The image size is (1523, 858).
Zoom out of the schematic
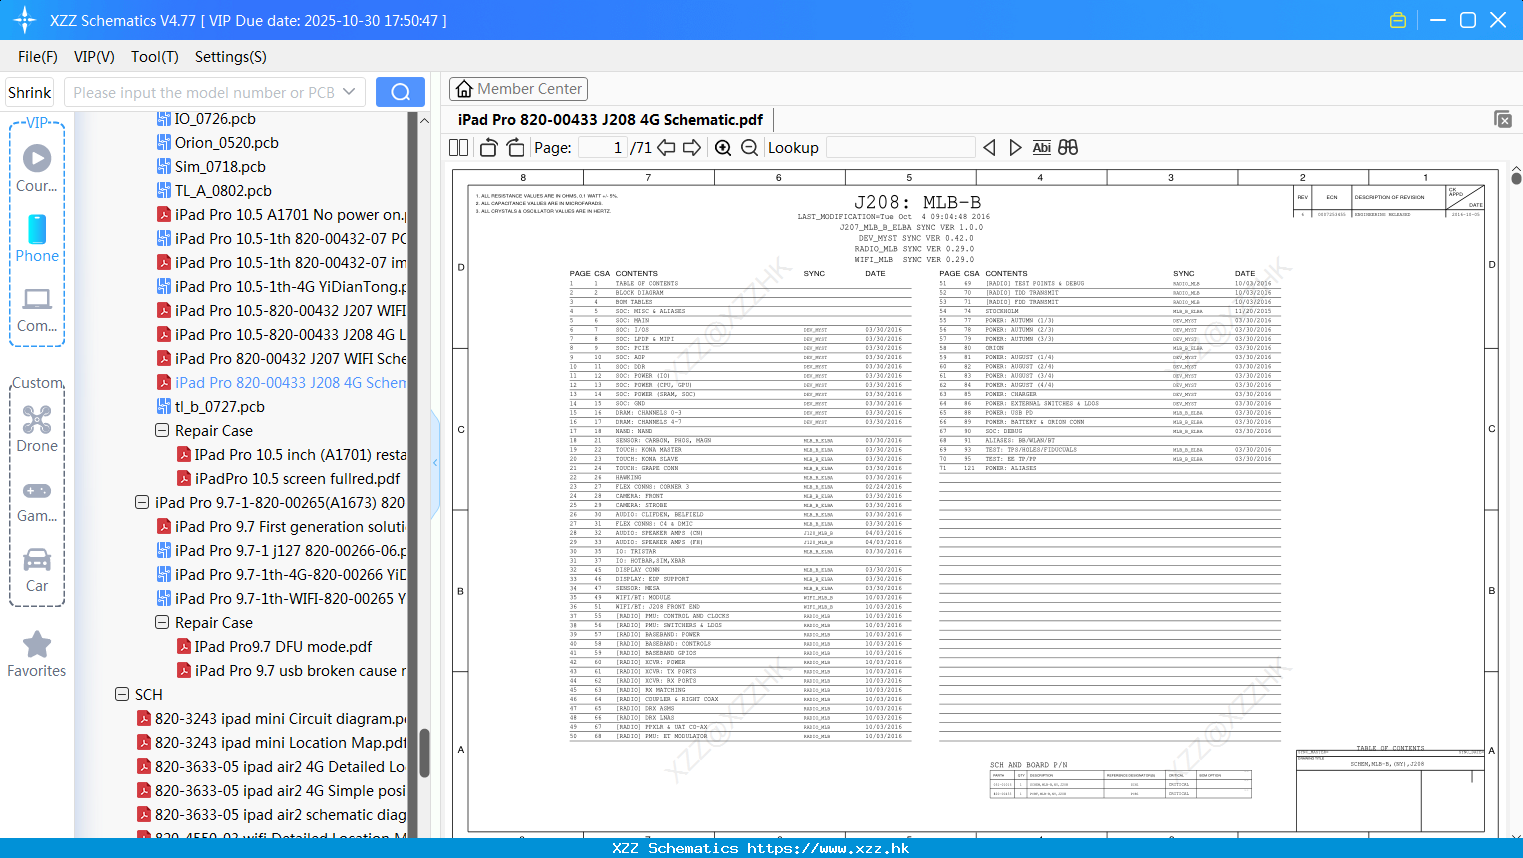click(749, 148)
